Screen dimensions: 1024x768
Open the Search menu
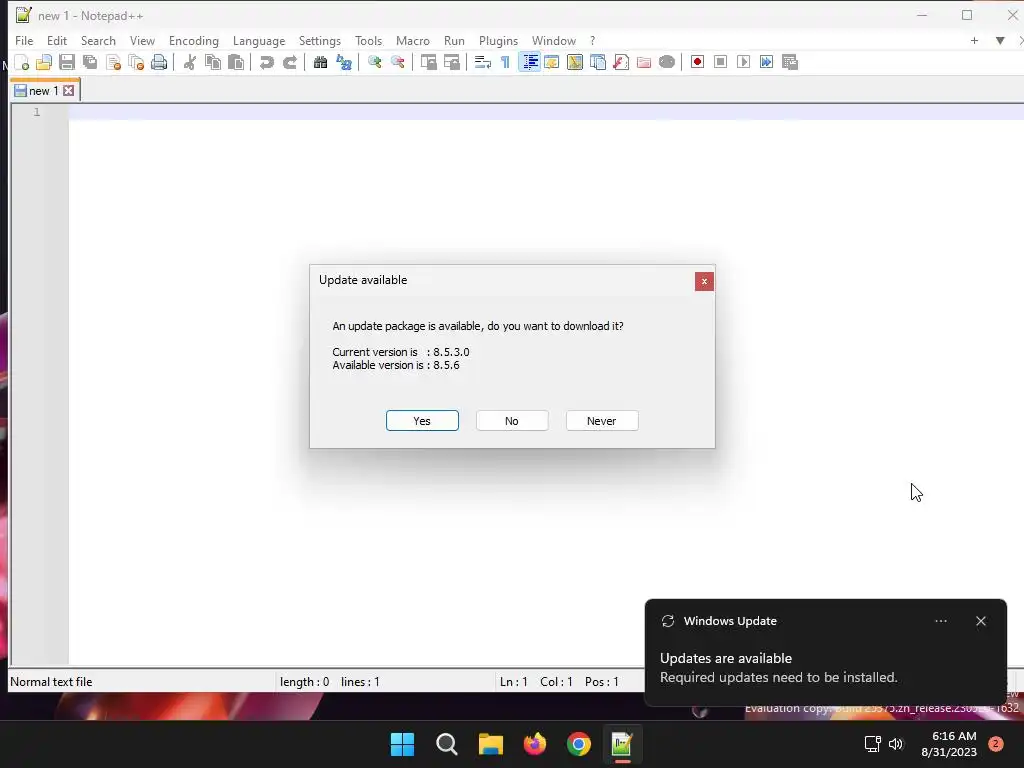coord(98,40)
